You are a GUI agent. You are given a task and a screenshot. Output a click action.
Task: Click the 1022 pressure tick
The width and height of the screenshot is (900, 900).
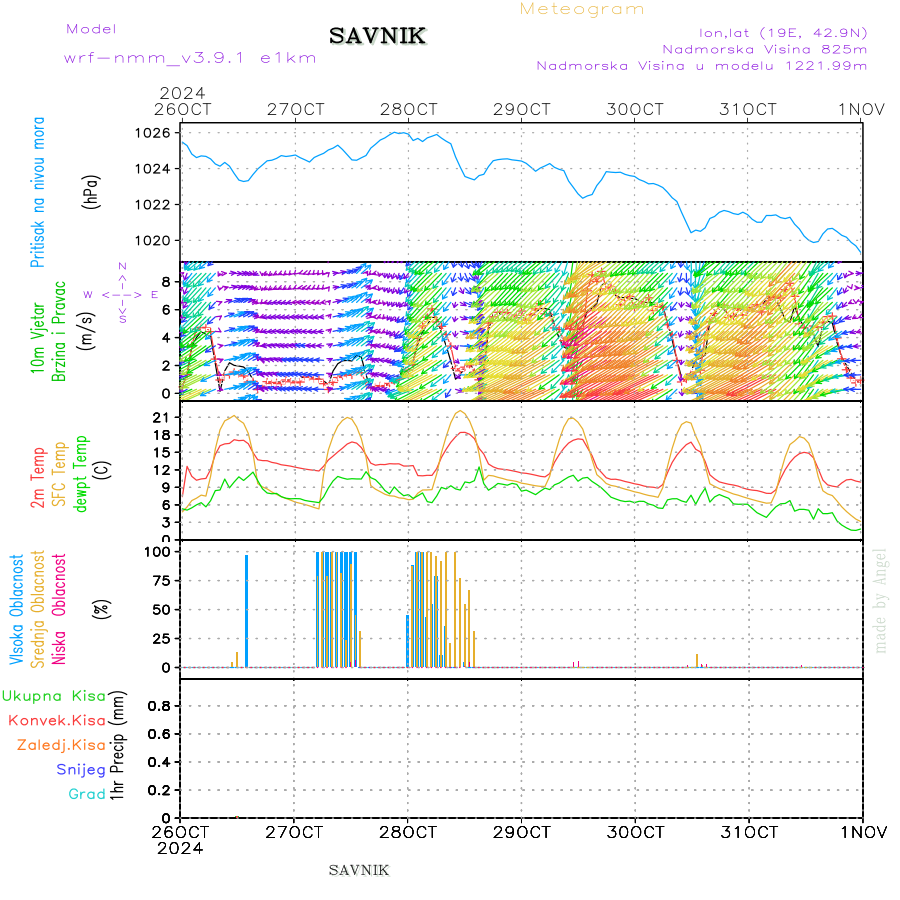pyautogui.click(x=153, y=205)
